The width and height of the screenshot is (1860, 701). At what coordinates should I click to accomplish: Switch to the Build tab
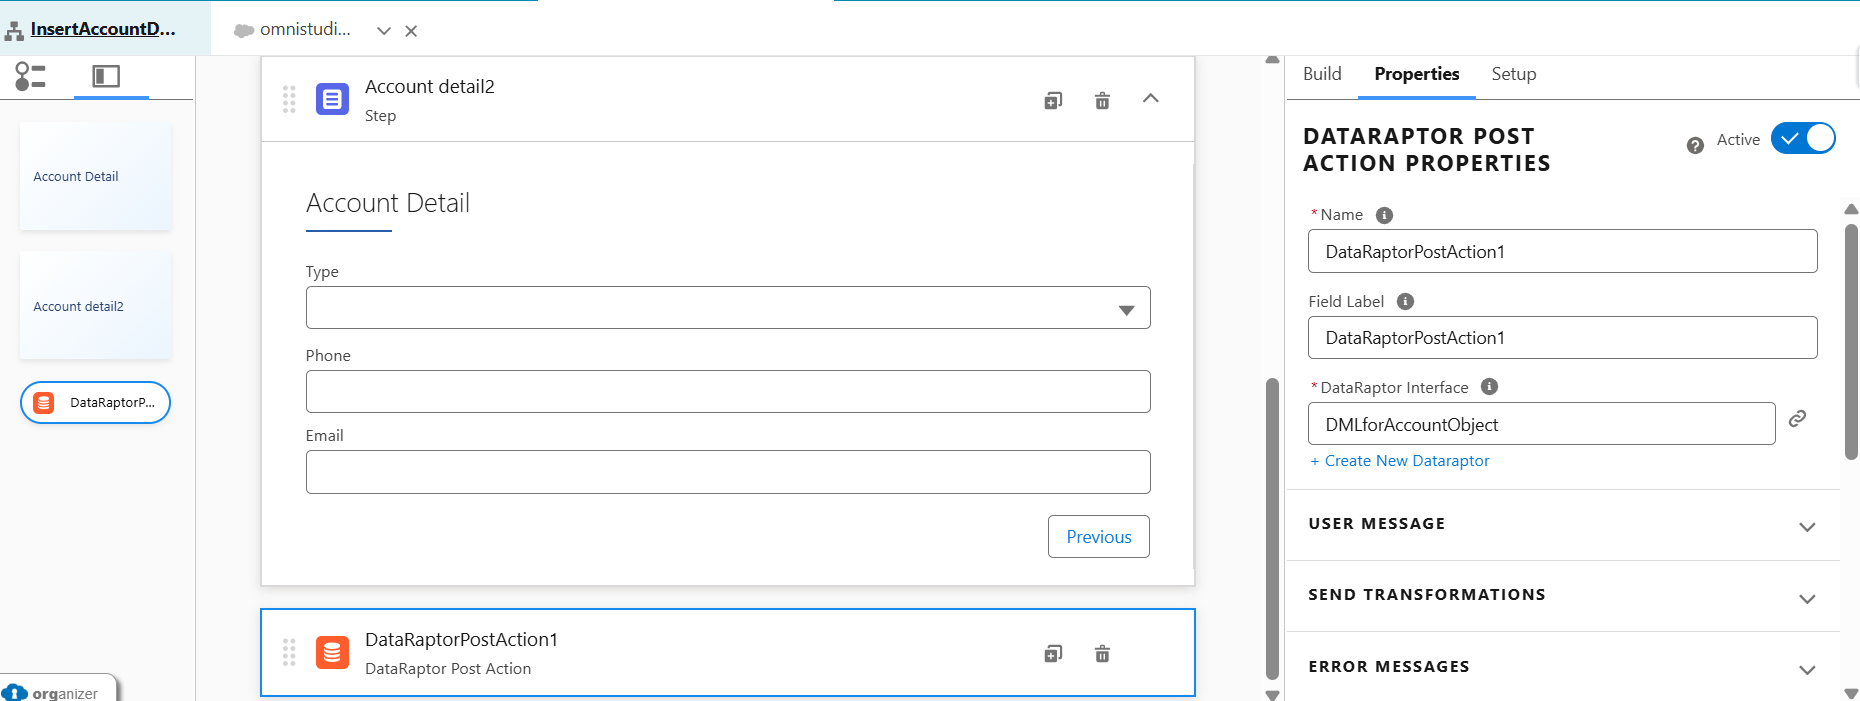[1322, 74]
